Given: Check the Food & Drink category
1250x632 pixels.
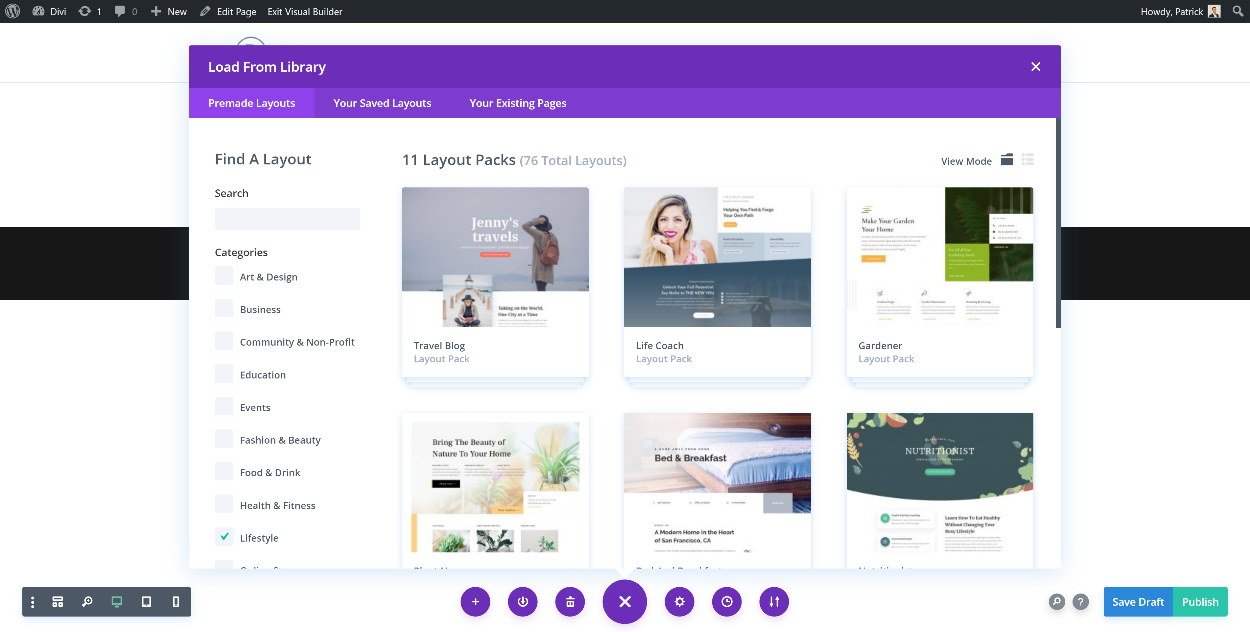Looking at the screenshot, I should (x=224, y=472).
